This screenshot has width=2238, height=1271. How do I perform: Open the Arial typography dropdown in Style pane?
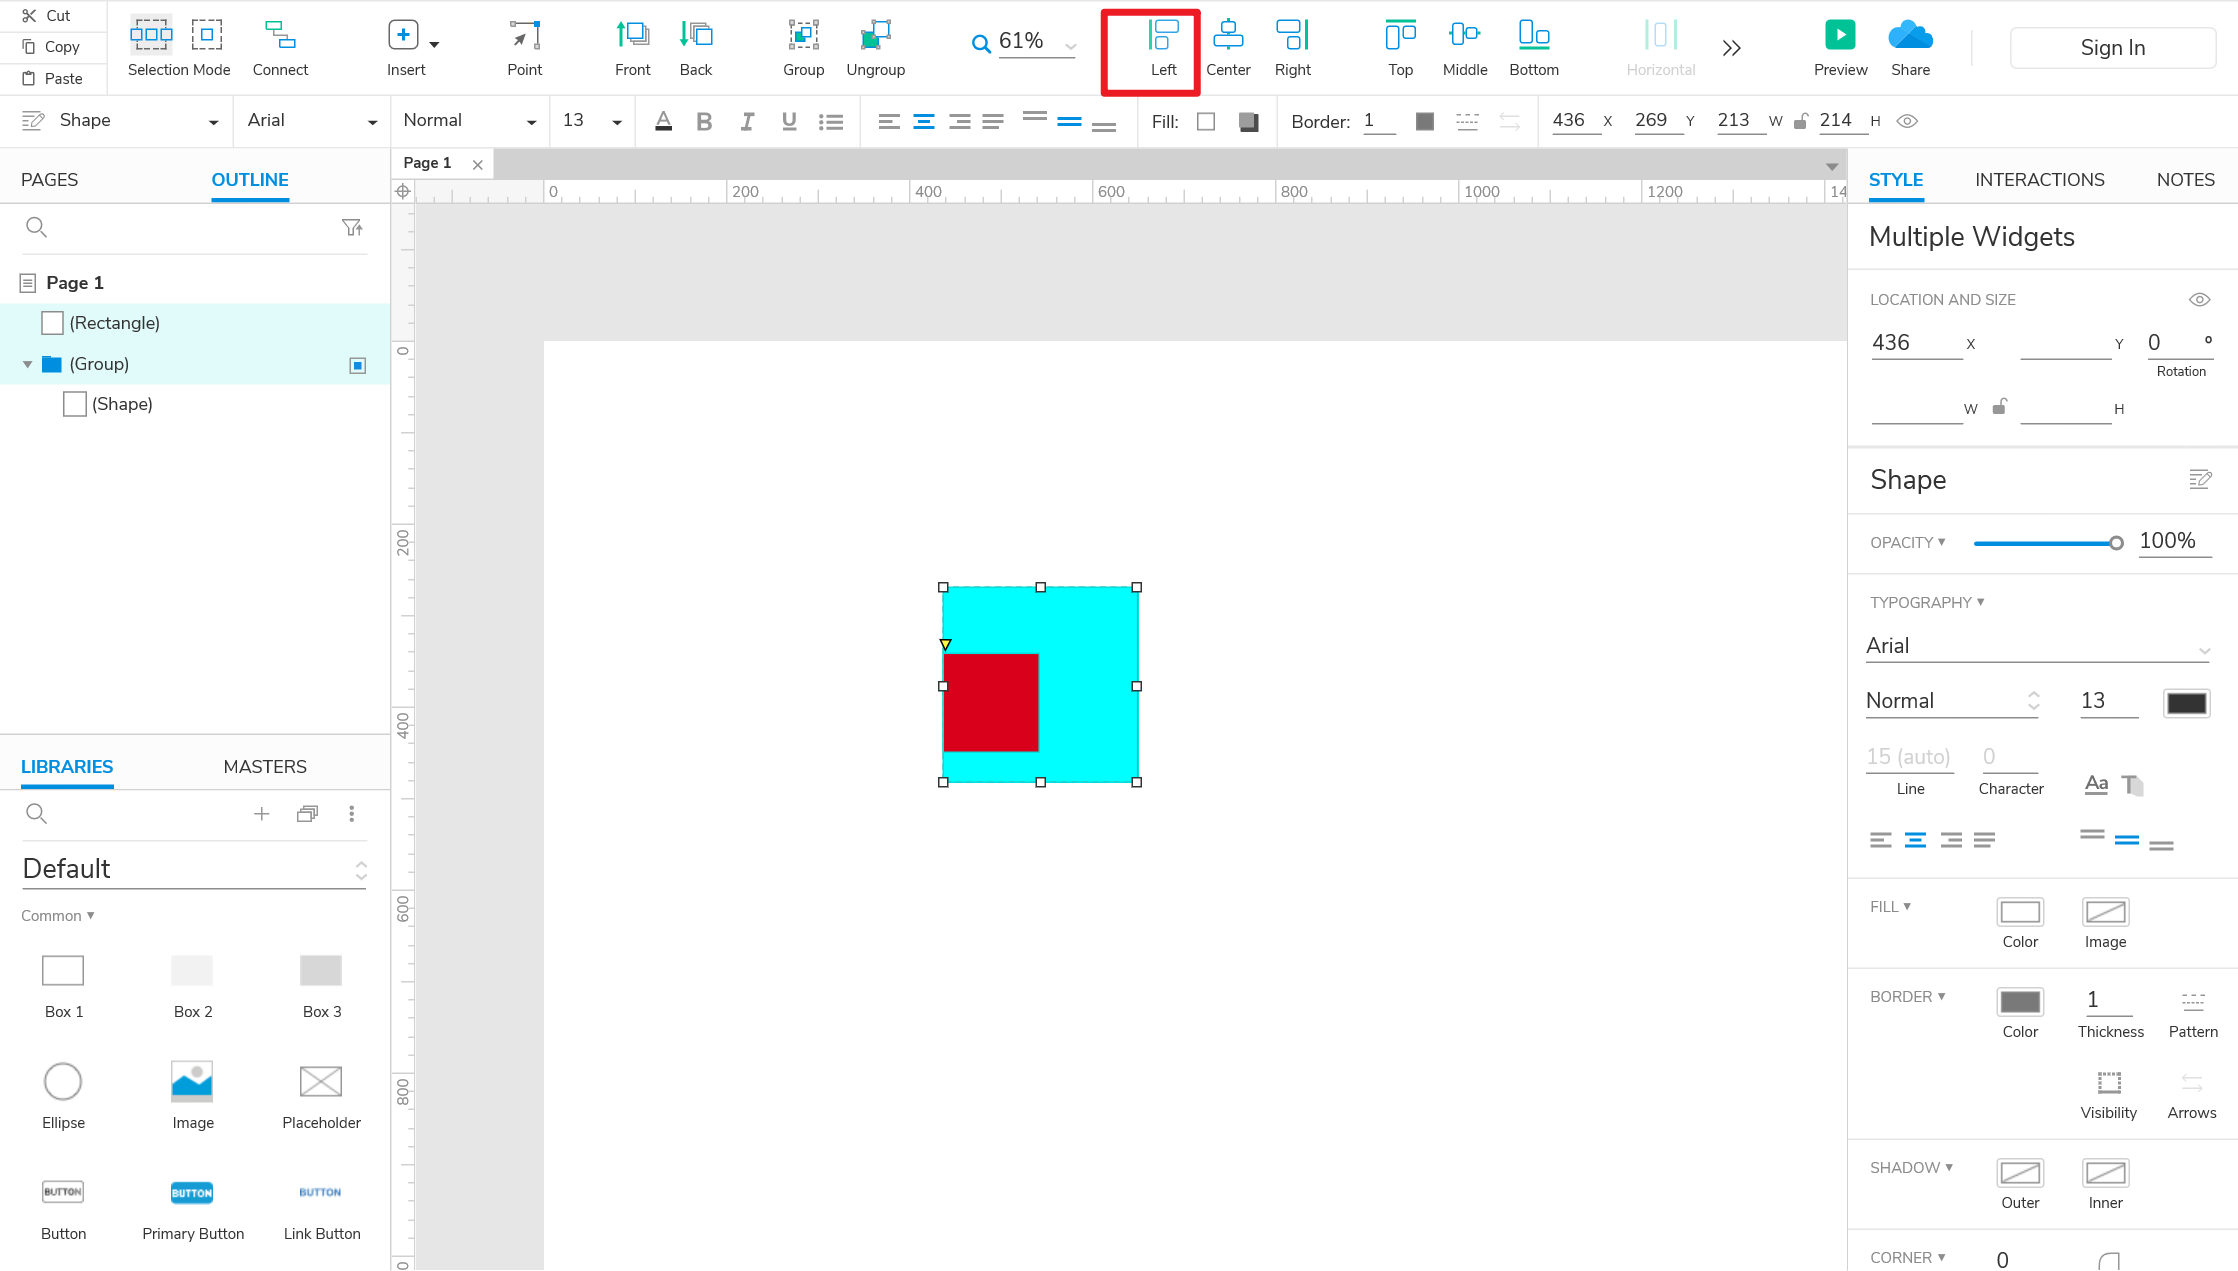point(2037,647)
